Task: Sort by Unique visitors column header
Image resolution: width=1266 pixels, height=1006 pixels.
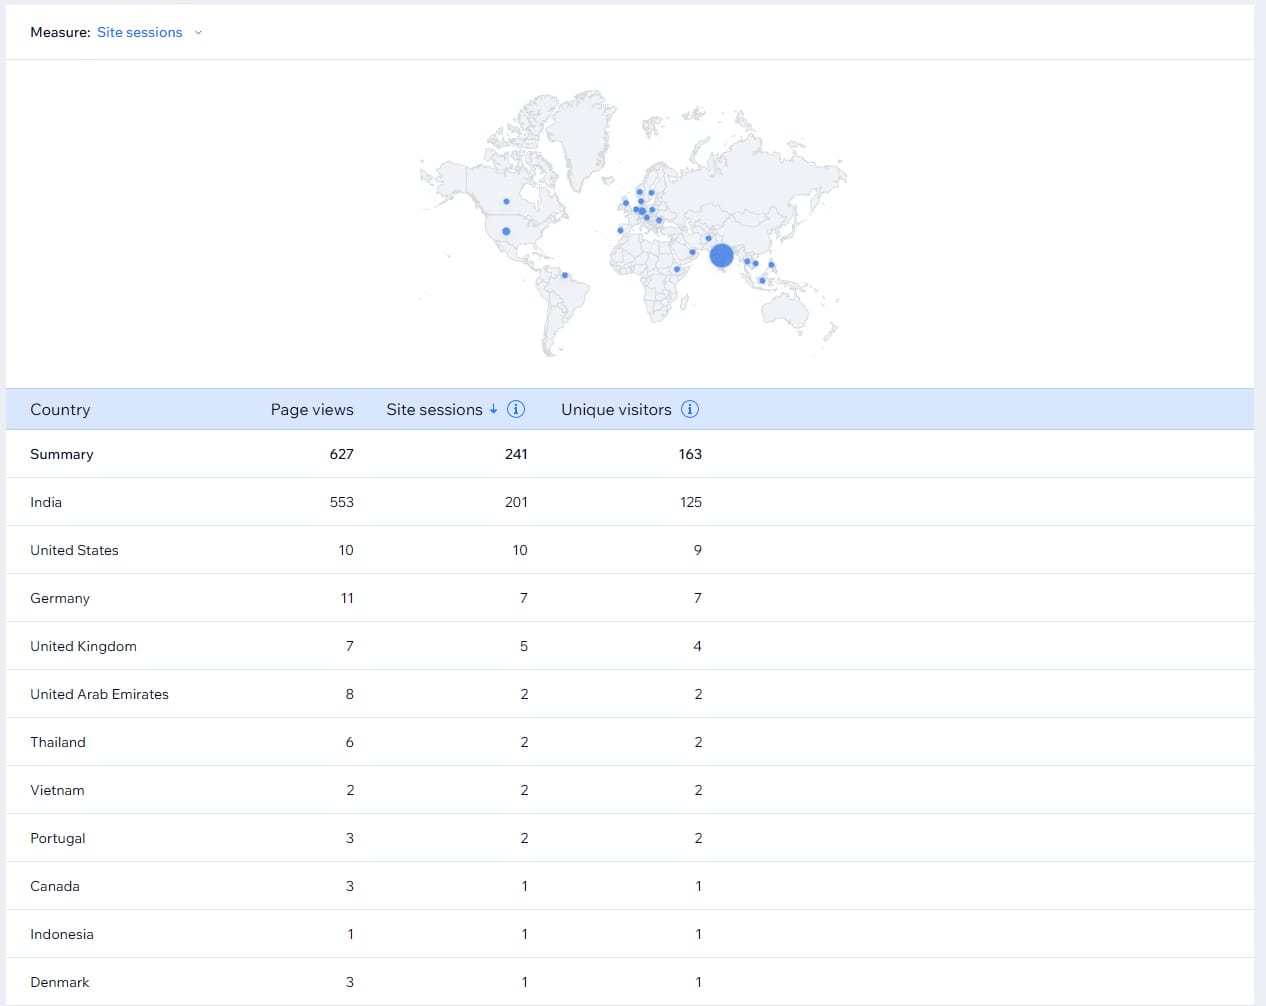Action: pos(616,410)
